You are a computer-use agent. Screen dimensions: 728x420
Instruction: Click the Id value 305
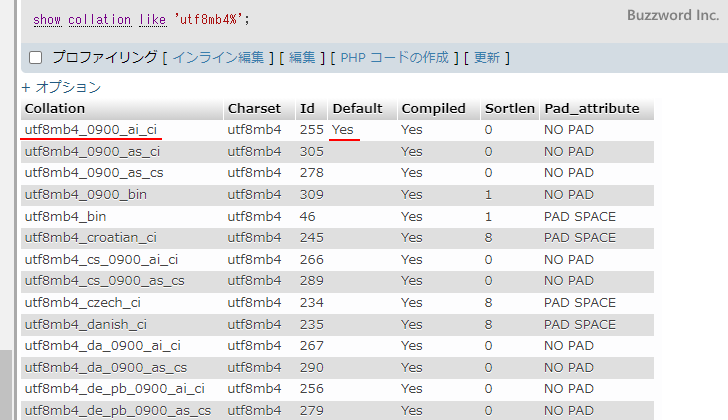pos(312,152)
